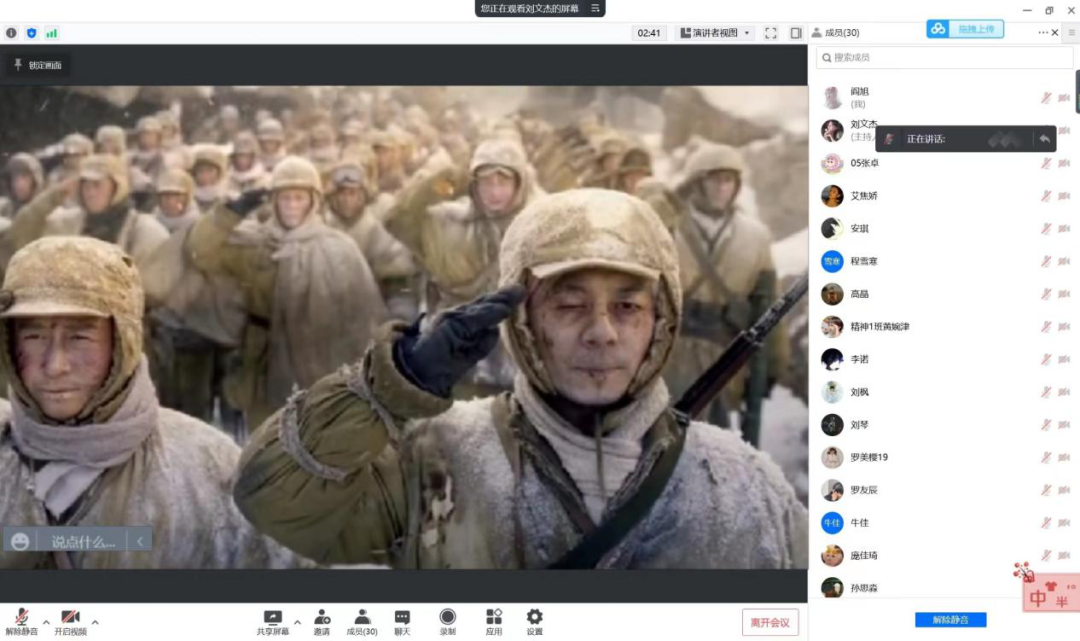The height and width of the screenshot is (641, 1080).
Task: Open the network signal strength icon
Action: click(51, 33)
